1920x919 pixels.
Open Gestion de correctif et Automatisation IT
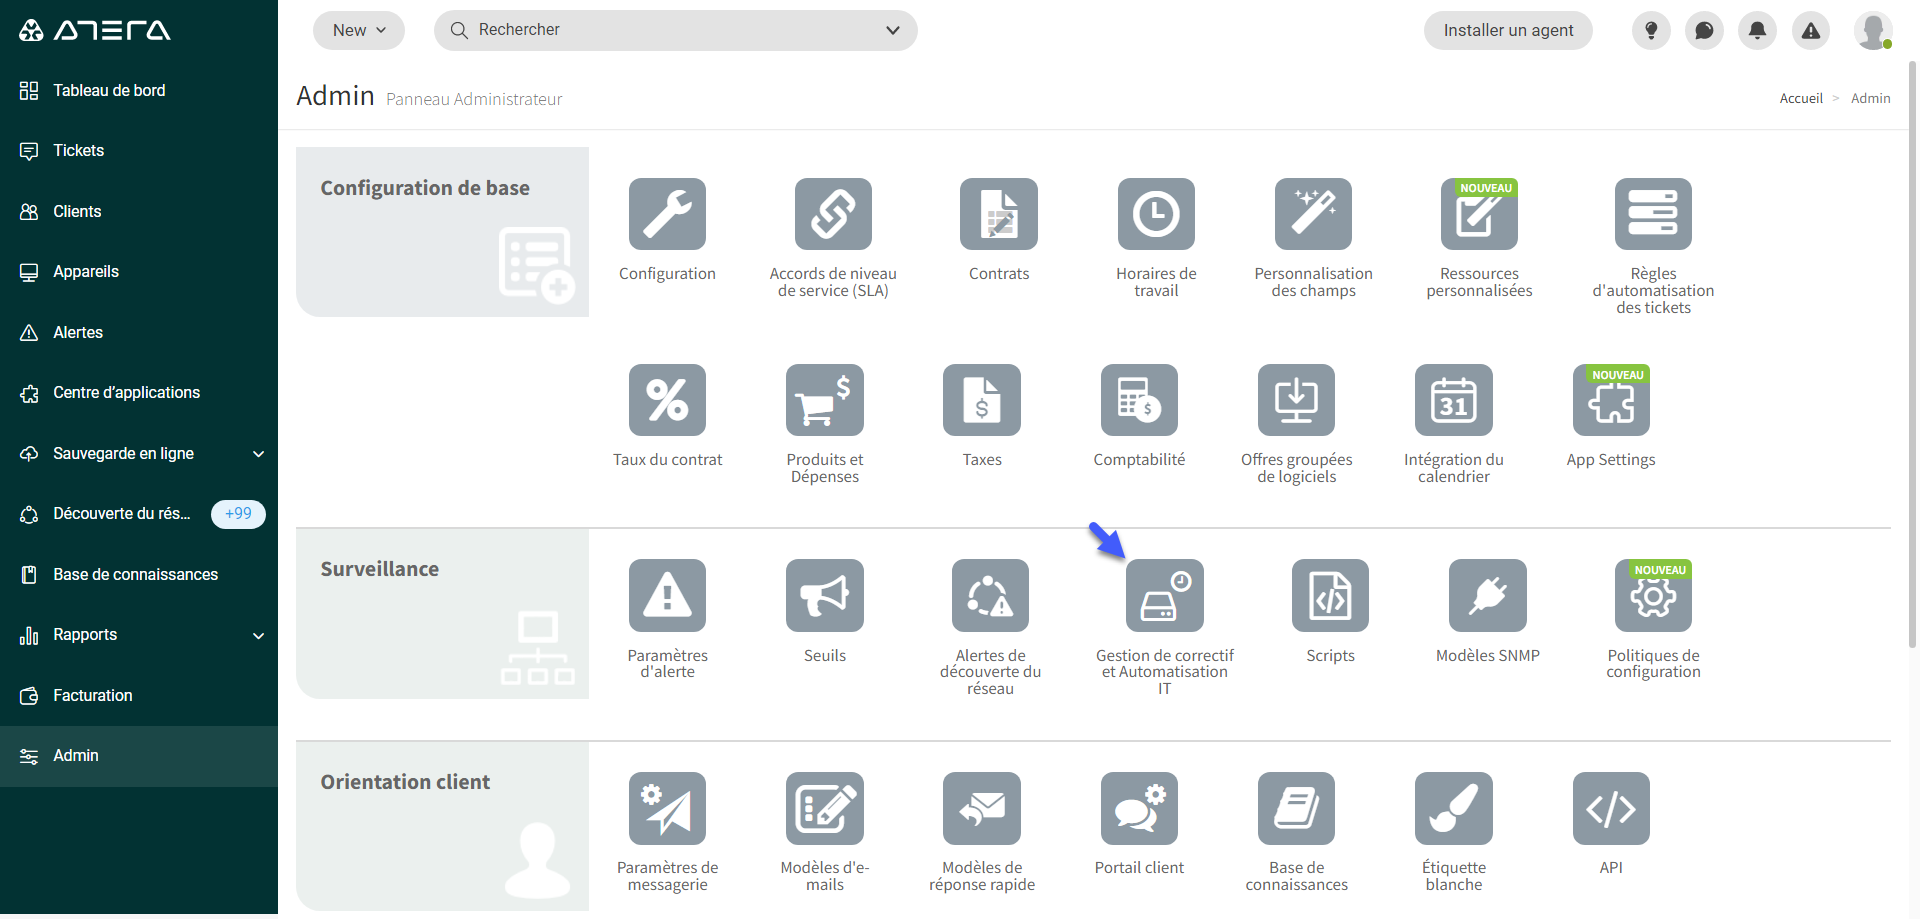point(1164,596)
